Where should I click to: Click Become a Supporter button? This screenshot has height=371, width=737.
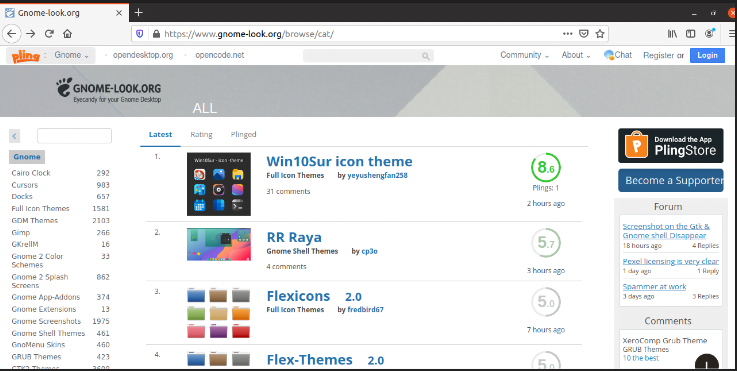click(671, 181)
